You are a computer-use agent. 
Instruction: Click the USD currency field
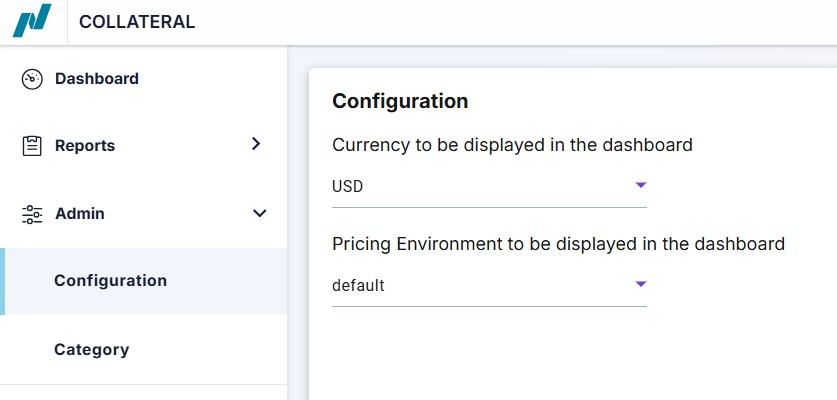(x=489, y=187)
